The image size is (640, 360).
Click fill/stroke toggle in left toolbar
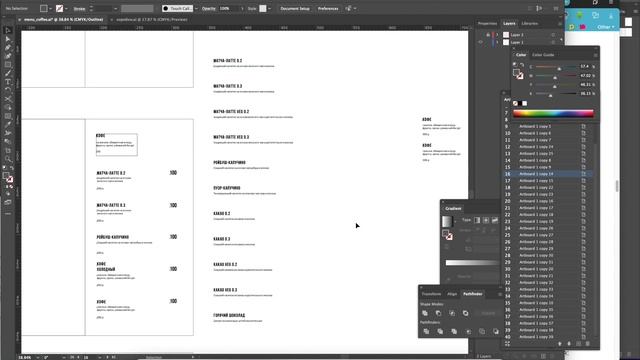coord(8,178)
